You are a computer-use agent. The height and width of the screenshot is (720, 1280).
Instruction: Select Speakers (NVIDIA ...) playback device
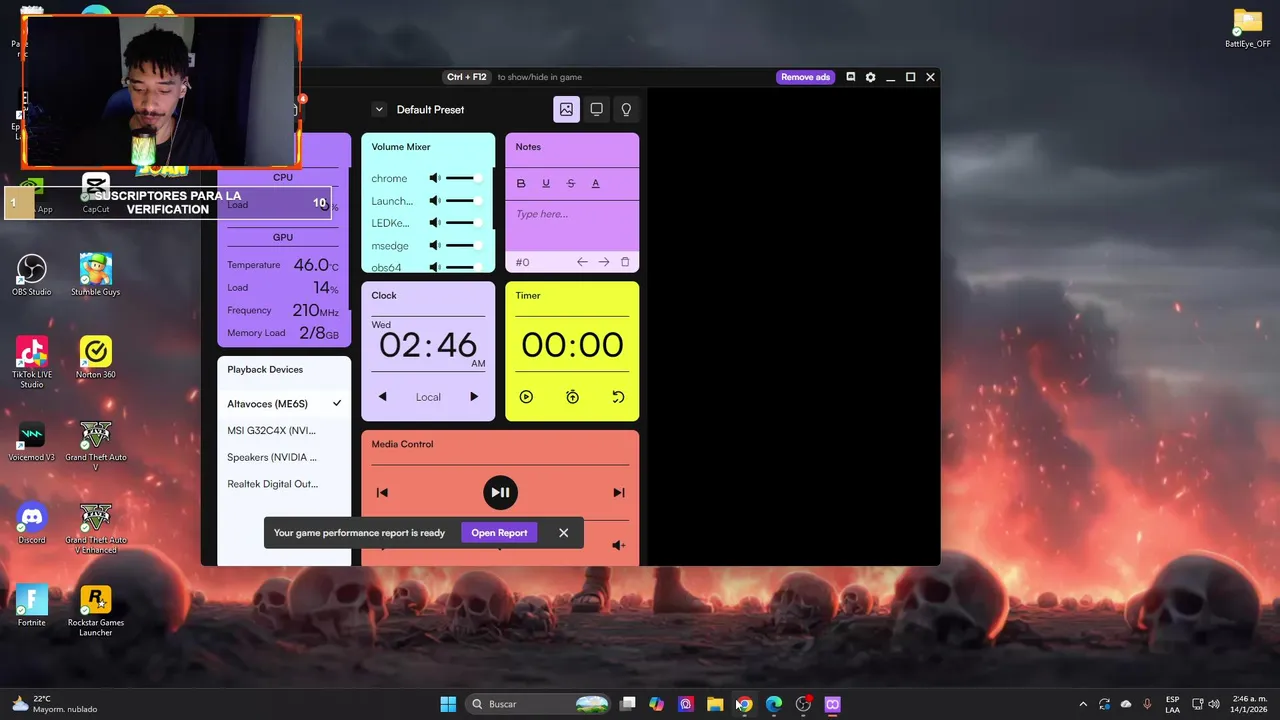[284, 457]
